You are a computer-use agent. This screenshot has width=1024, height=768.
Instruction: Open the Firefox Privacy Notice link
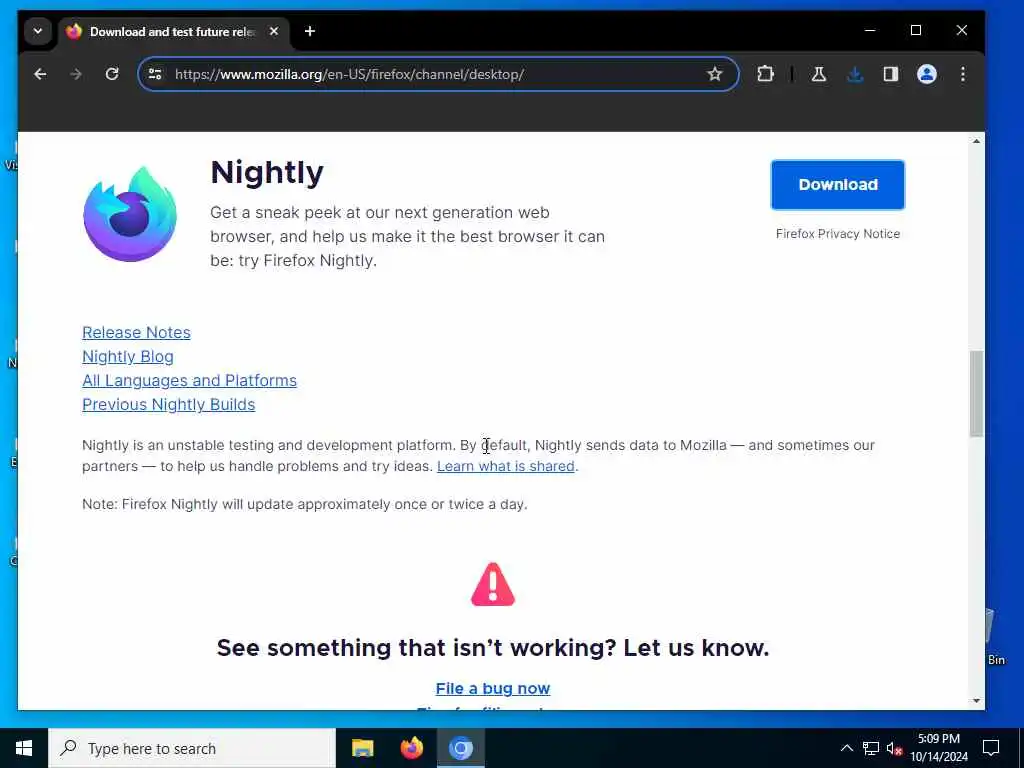[837, 234]
